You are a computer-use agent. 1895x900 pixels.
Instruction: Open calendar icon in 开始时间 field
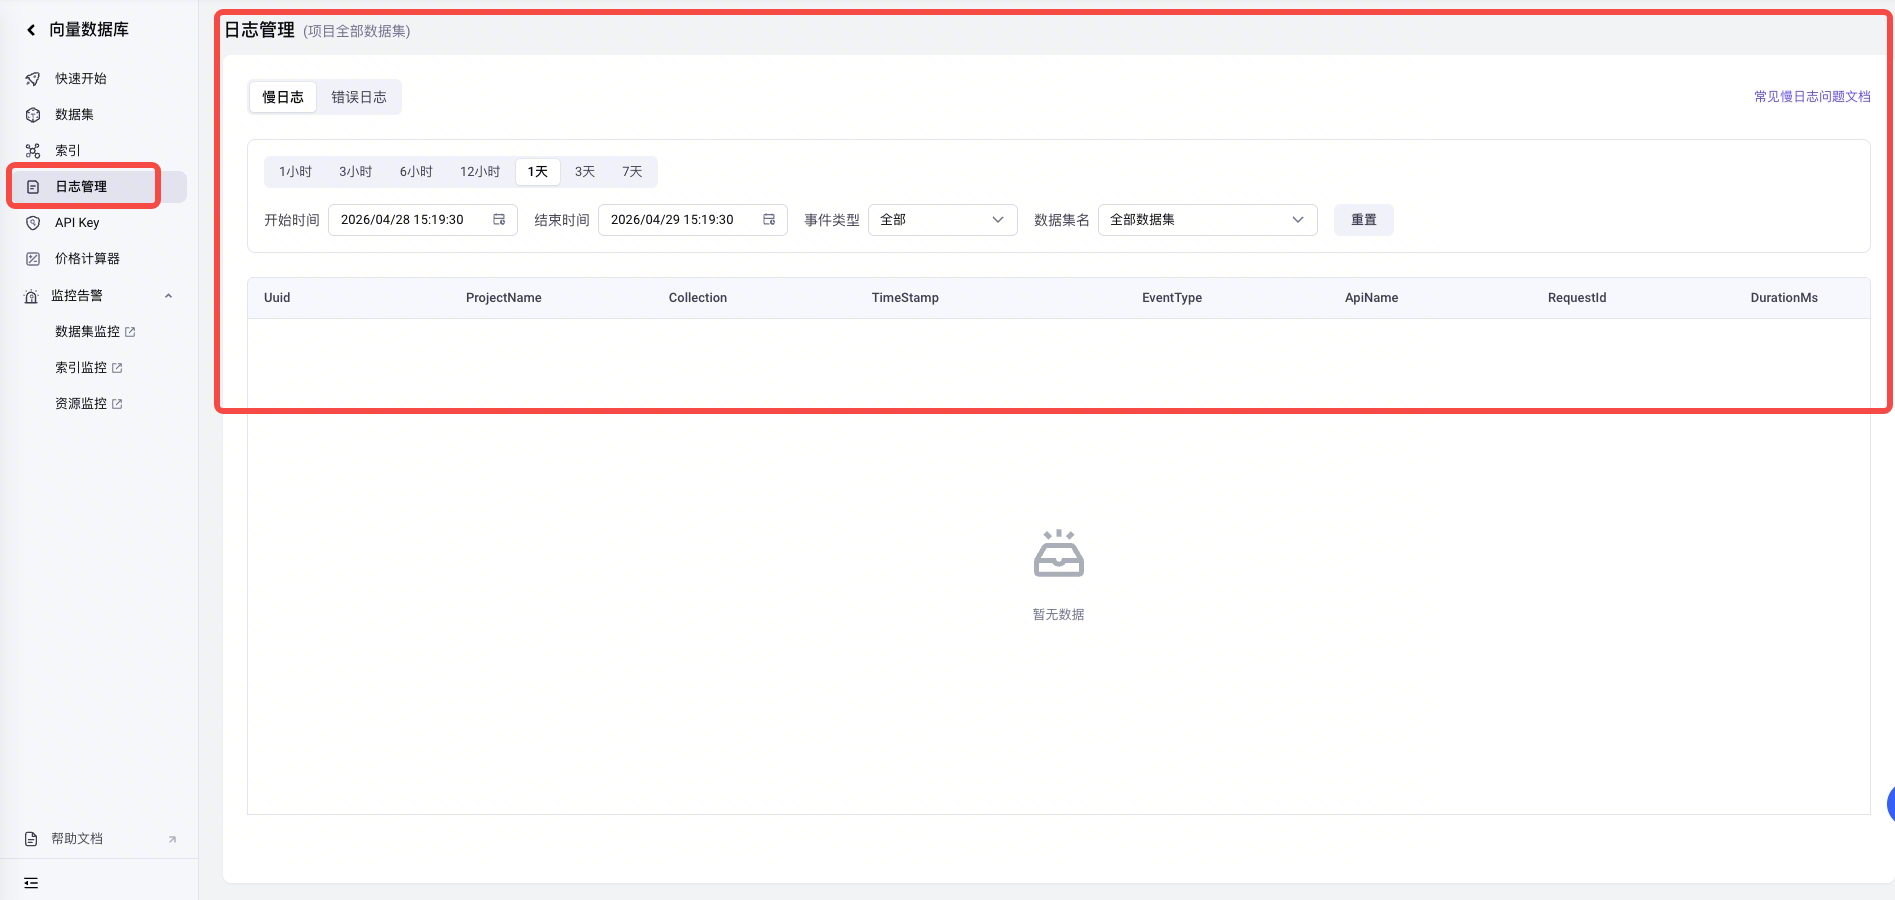499,220
